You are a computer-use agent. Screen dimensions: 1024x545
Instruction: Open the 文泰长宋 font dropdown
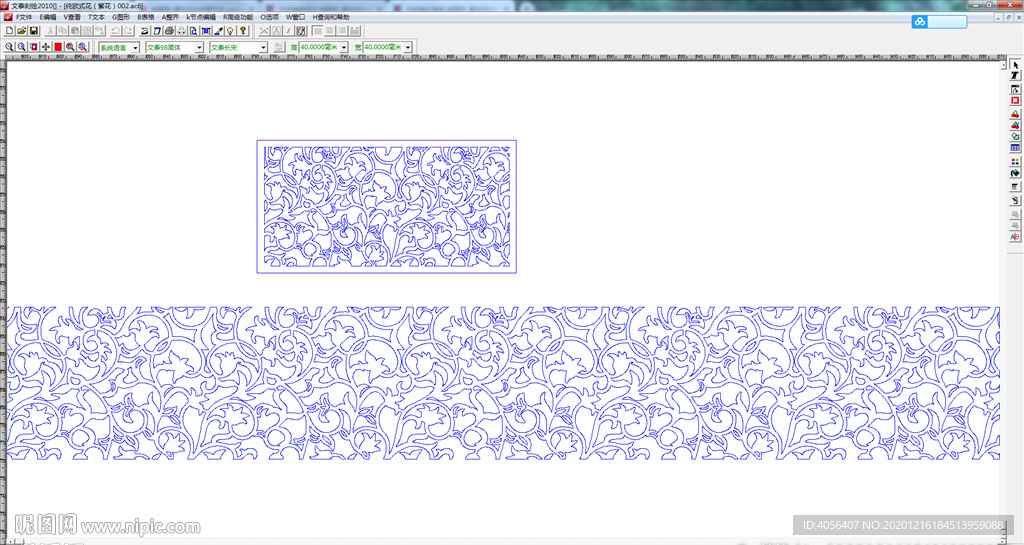point(263,48)
